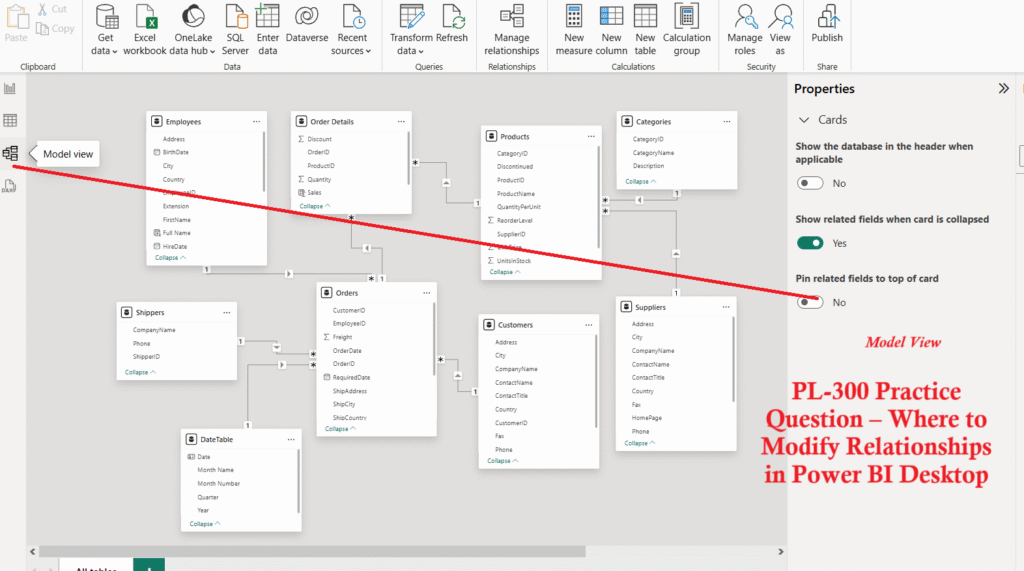Click the Manage roles icon

click(745, 17)
